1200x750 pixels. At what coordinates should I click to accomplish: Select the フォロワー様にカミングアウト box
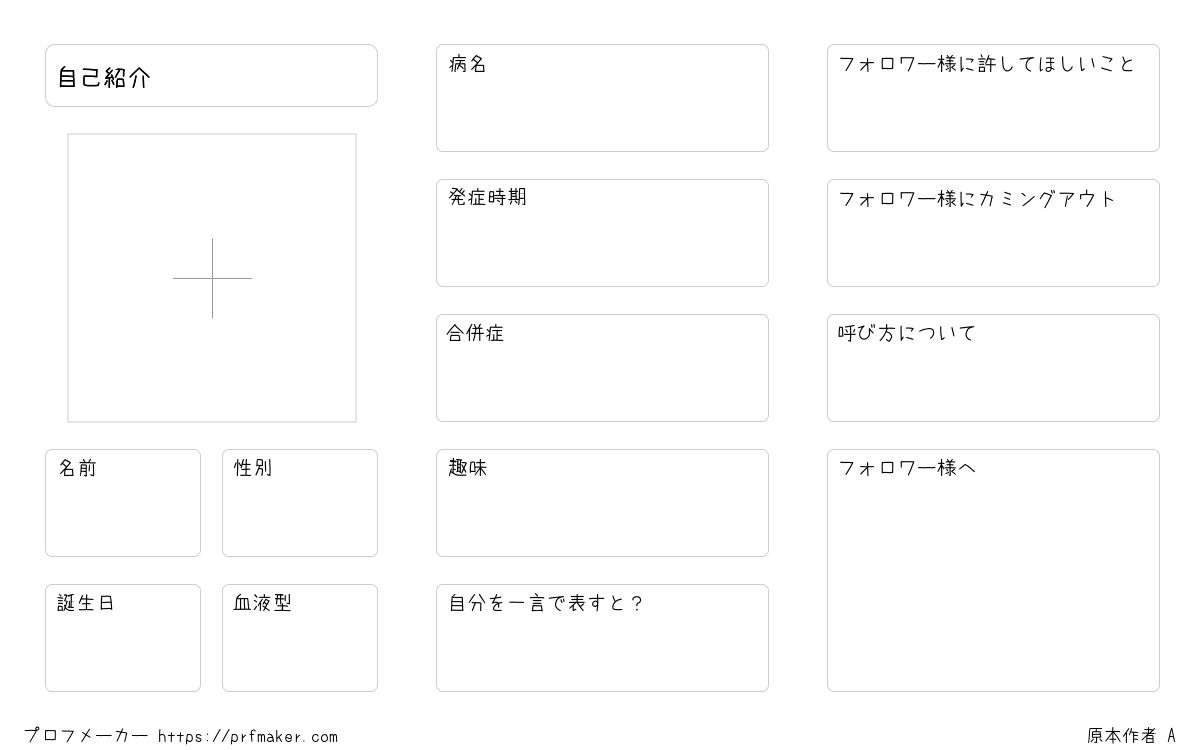(993, 233)
